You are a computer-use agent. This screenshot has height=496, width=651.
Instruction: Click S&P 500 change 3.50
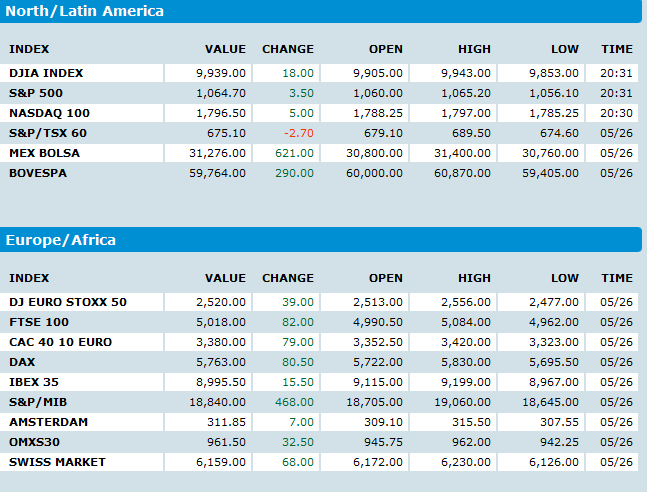click(301, 93)
